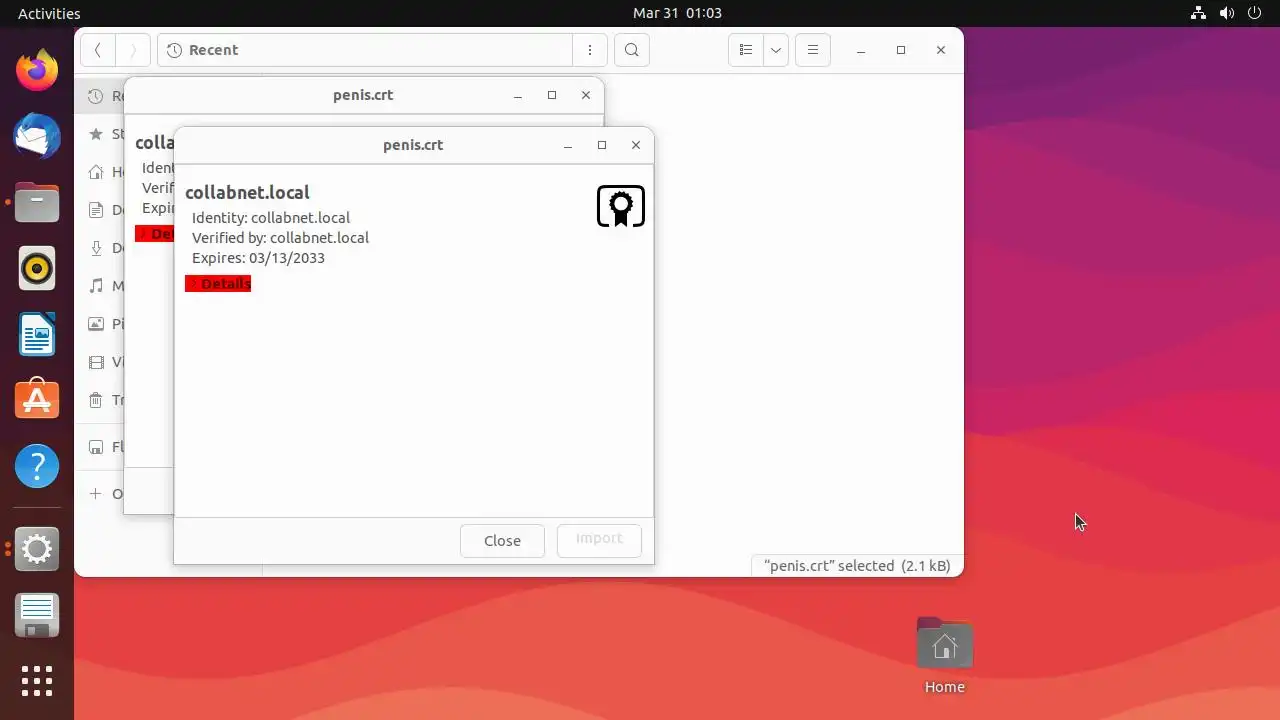Open Firefox from the dock
This screenshot has height=720, width=1280.
point(37,71)
